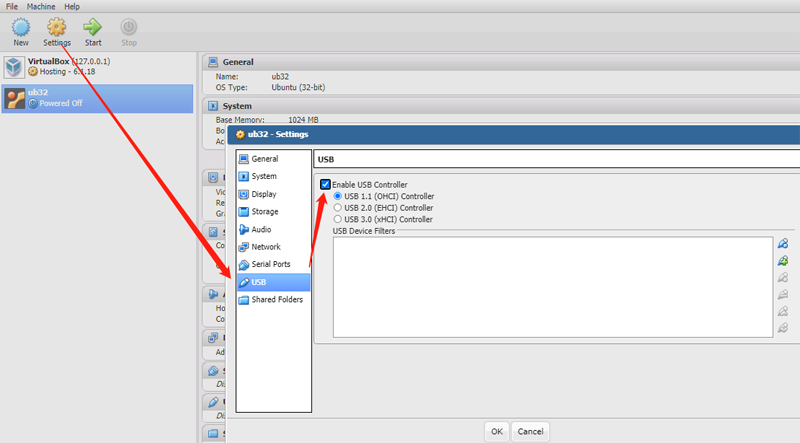800x443 pixels.
Task: Click General icon in settings sidebar
Action: pyautogui.click(x=244, y=159)
